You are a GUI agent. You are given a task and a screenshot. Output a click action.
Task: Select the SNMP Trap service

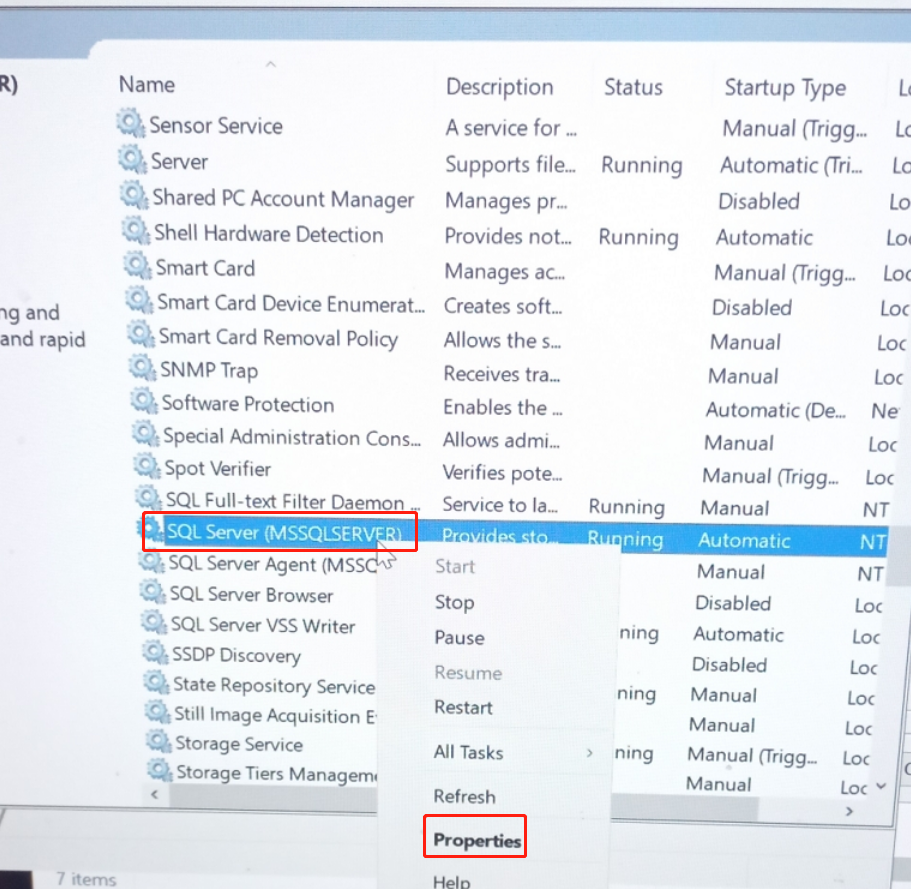click(x=209, y=370)
